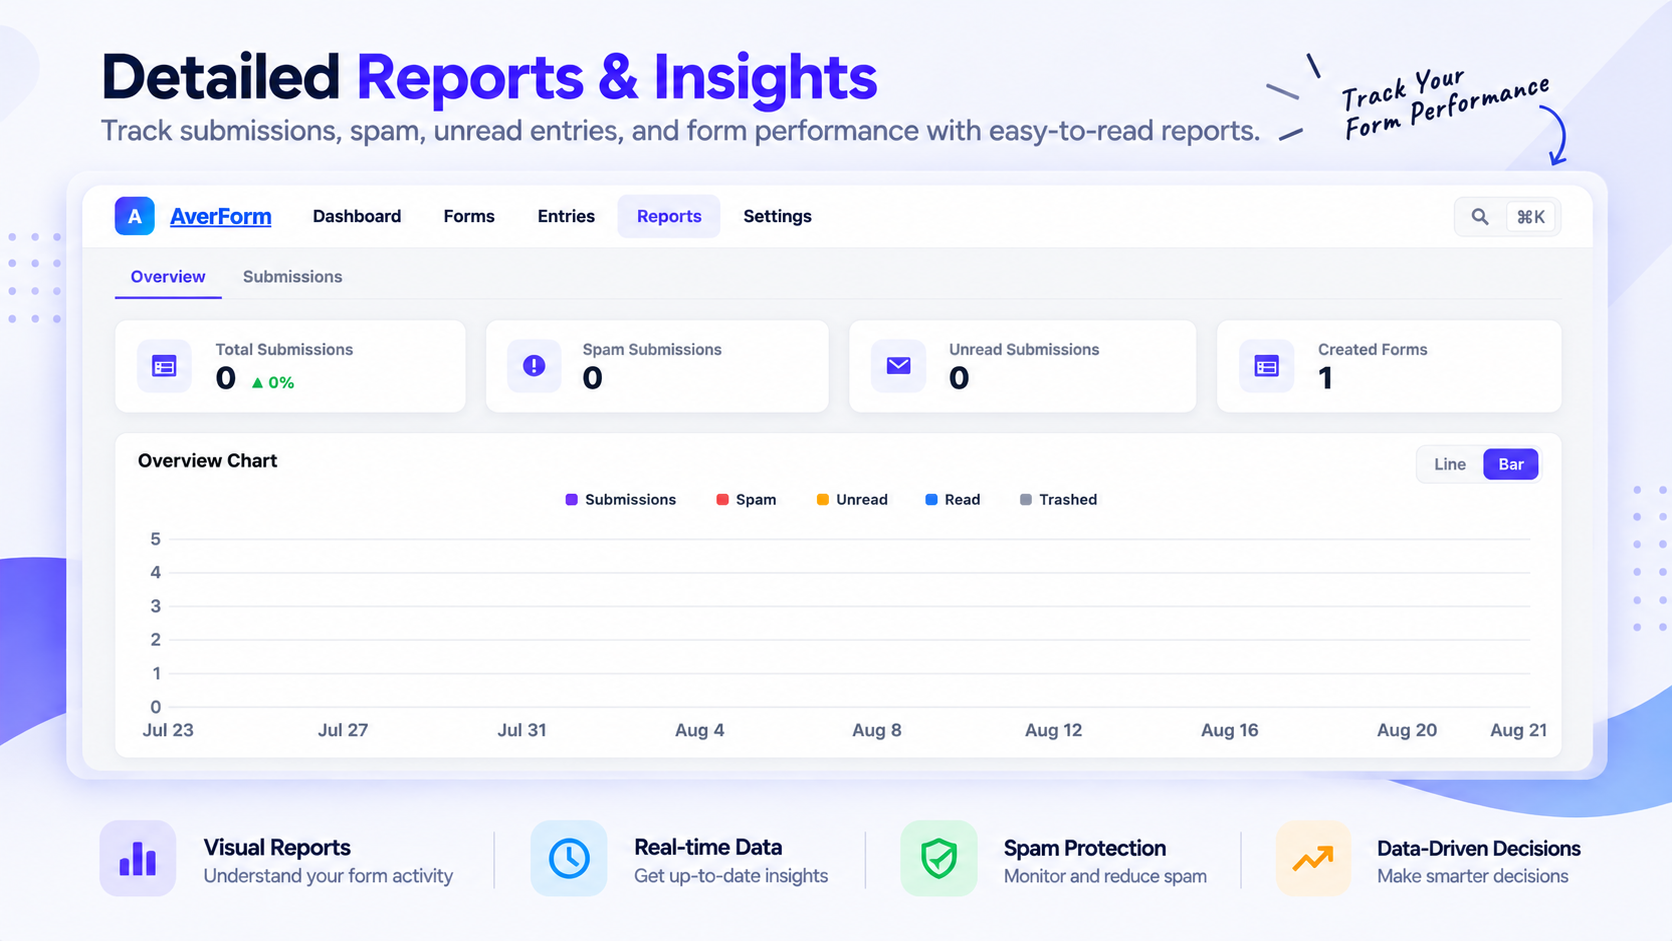Switch to the Overview tab
1672x941 pixels.
[168, 277]
